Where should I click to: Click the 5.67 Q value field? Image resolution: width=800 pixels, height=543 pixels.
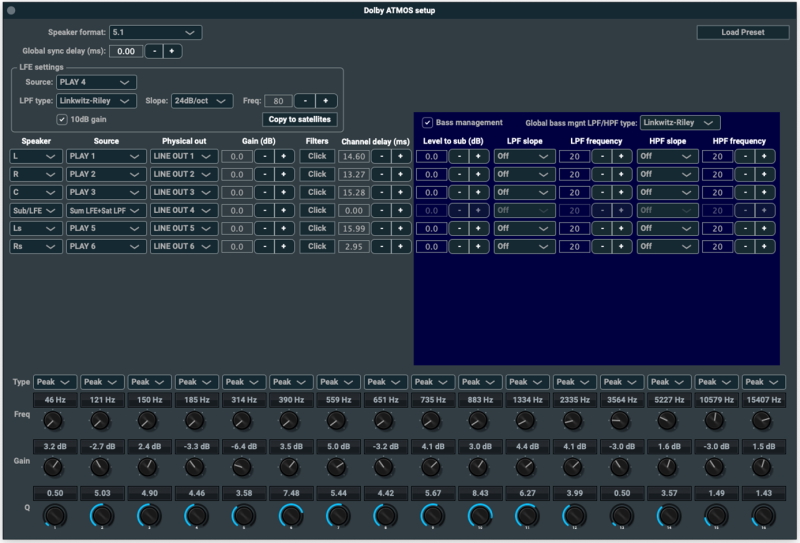click(x=433, y=493)
